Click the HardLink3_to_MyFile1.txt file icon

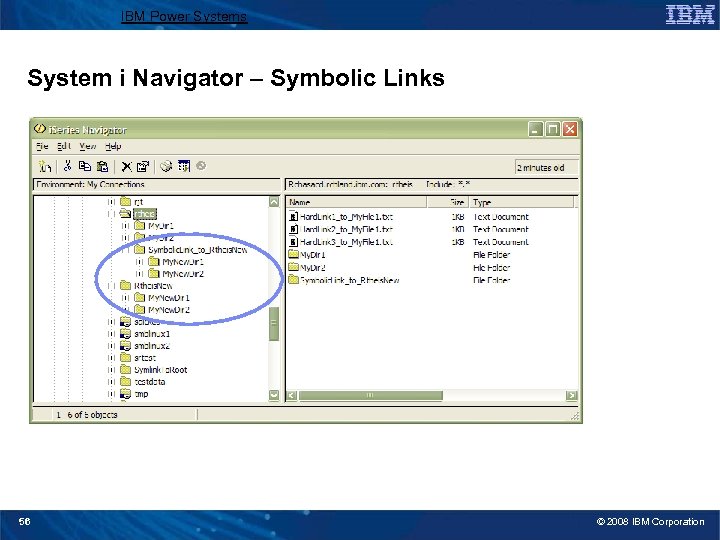pyautogui.click(x=293, y=242)
